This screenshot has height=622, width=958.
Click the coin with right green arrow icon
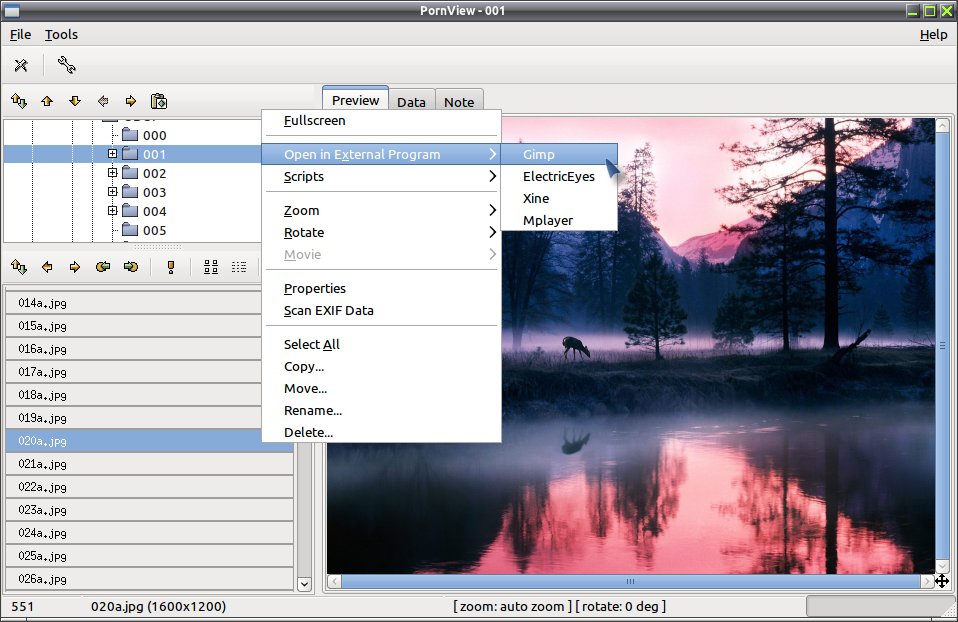131,266
